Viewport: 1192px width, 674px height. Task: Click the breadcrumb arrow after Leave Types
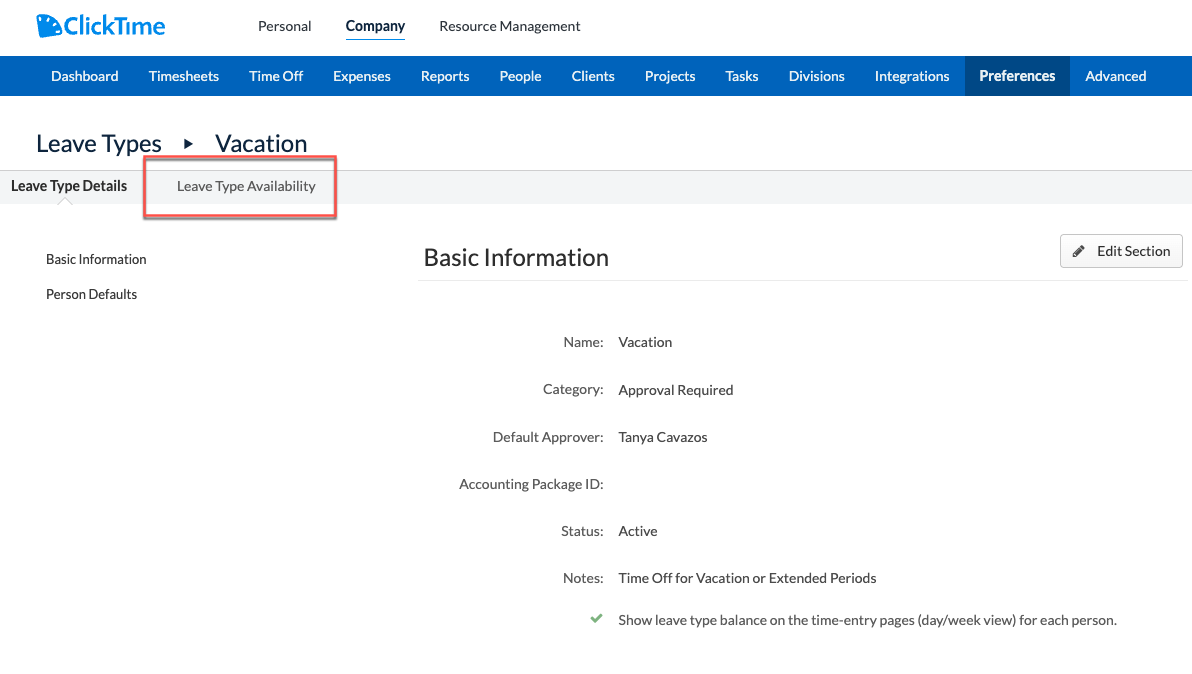(188, 144)
